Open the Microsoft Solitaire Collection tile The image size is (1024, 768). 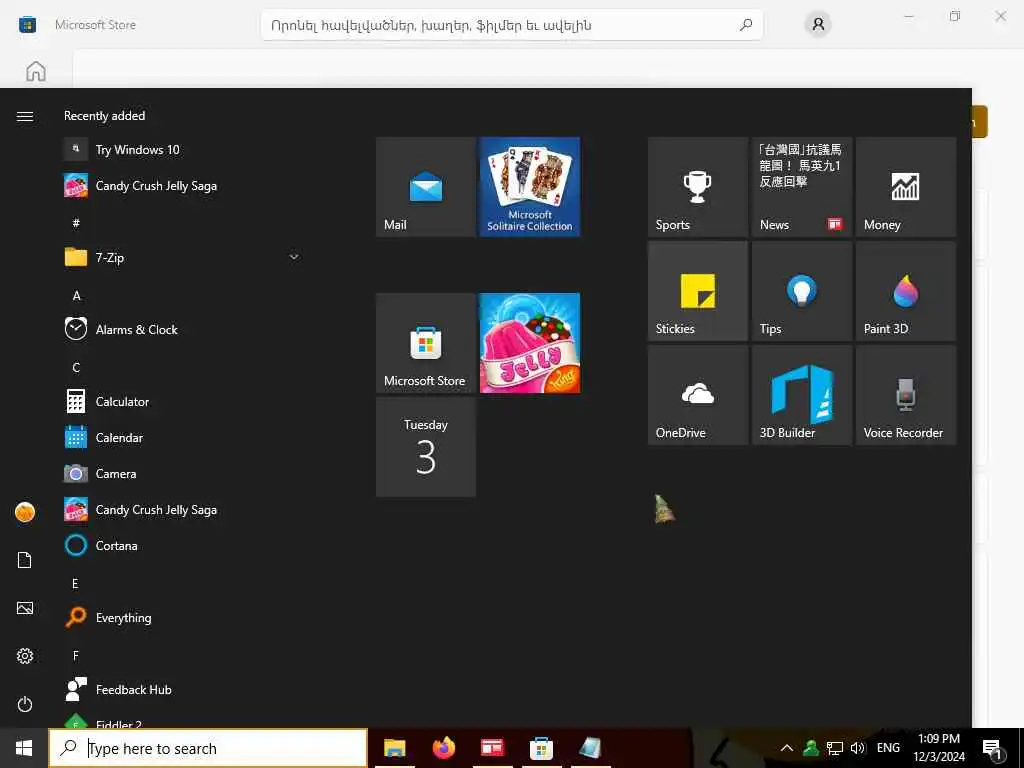tap(530, 187)
